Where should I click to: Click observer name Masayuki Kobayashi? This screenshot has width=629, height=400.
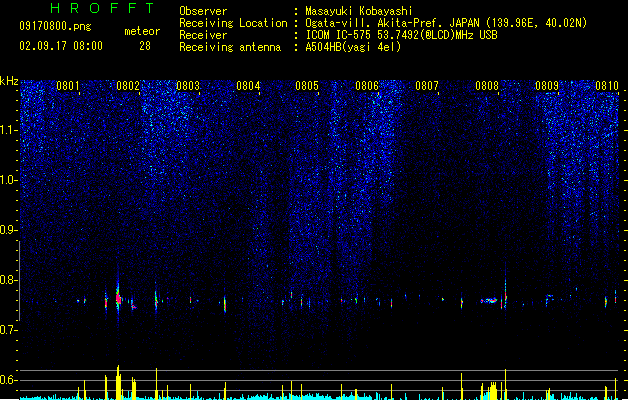point(359,11)
